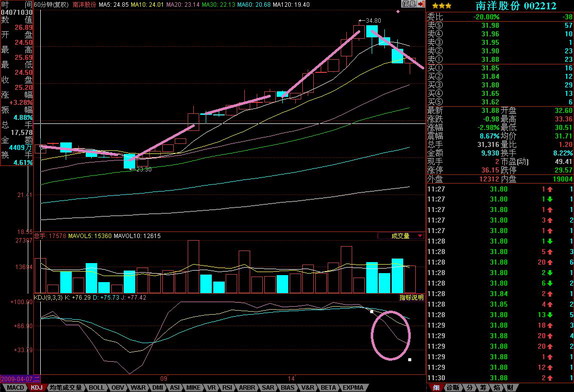Select the 买④ 31.65 order row

500,93
